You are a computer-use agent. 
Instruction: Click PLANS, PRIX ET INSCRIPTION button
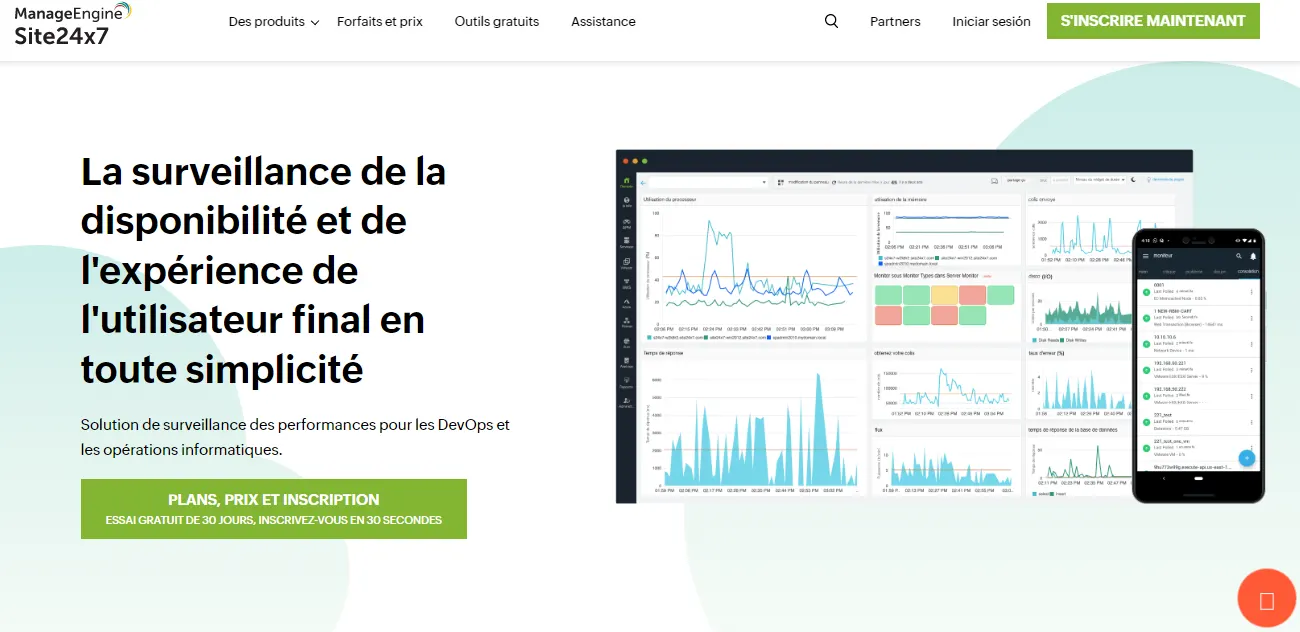click(274, 509)
